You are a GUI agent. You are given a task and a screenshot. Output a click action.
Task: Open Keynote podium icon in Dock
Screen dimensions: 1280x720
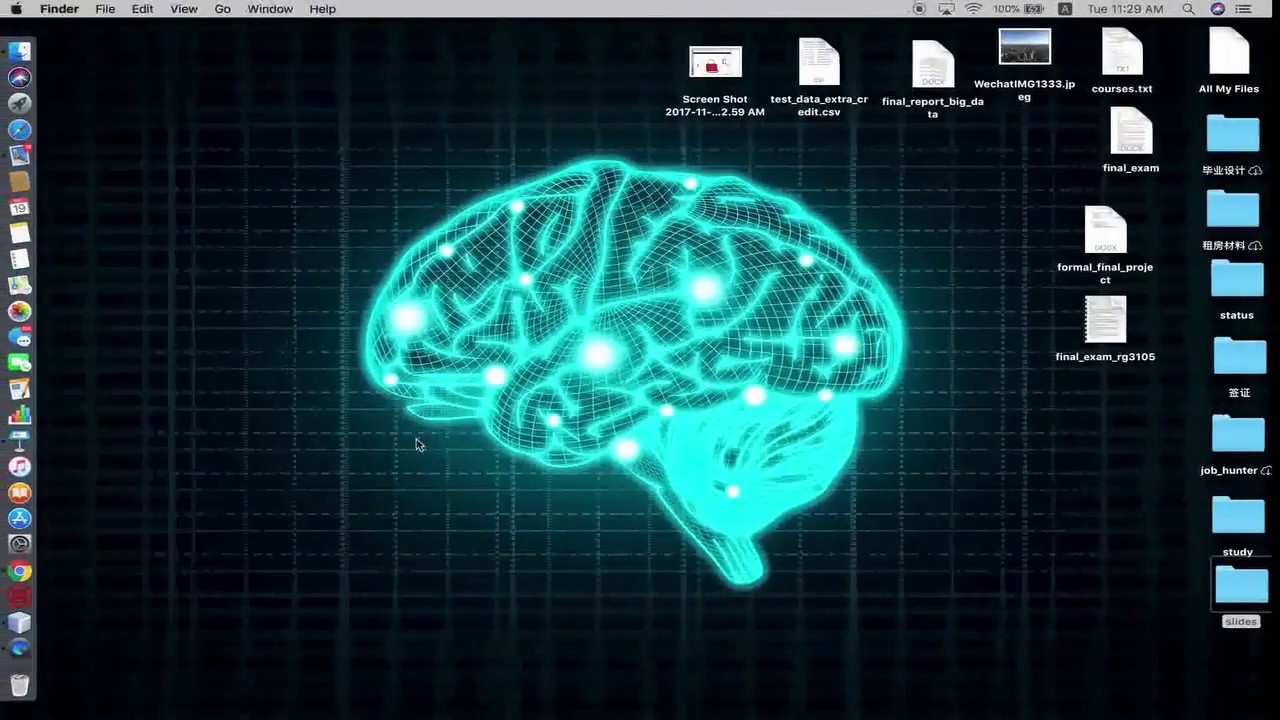[19, 441]
